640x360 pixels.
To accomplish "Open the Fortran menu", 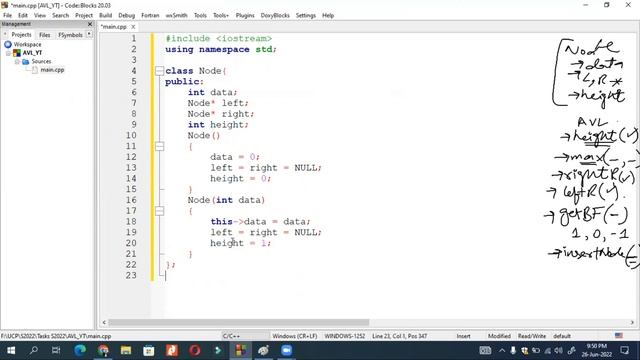I will [150, 15].
